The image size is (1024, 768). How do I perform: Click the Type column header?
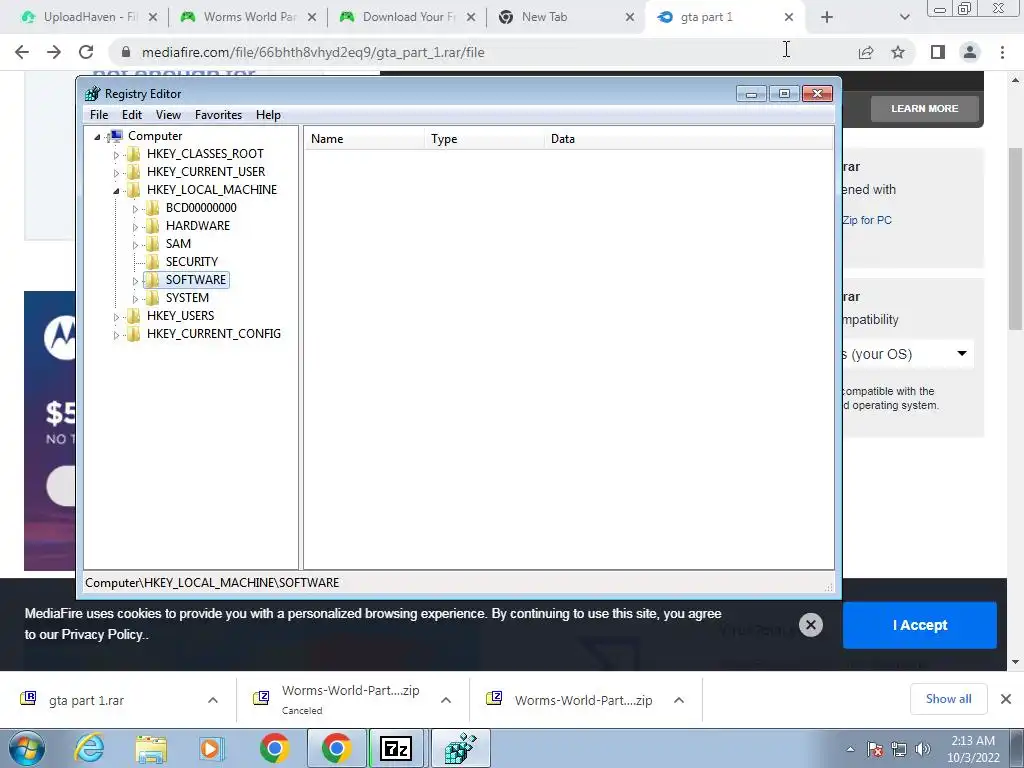pos(484,138)
